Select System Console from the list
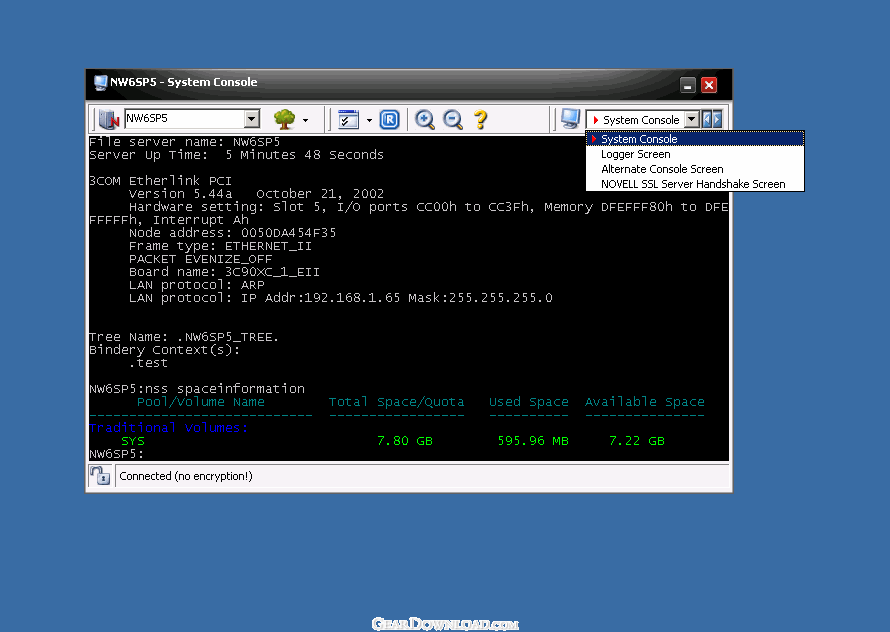 695,139
